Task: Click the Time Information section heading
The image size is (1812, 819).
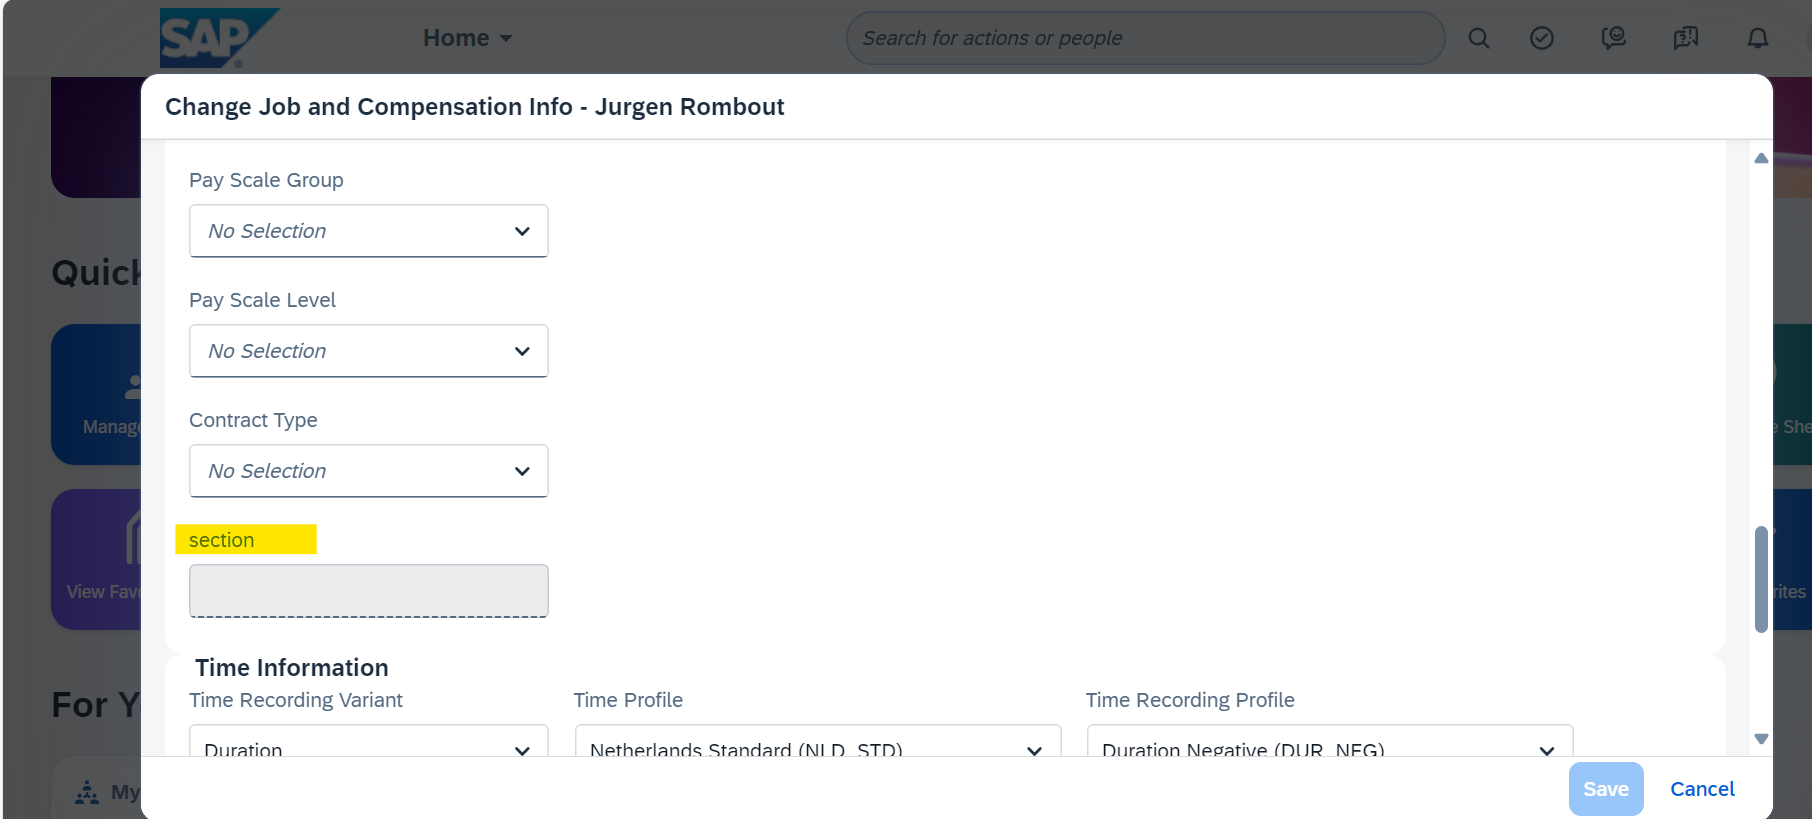Action: pos(292,668)
